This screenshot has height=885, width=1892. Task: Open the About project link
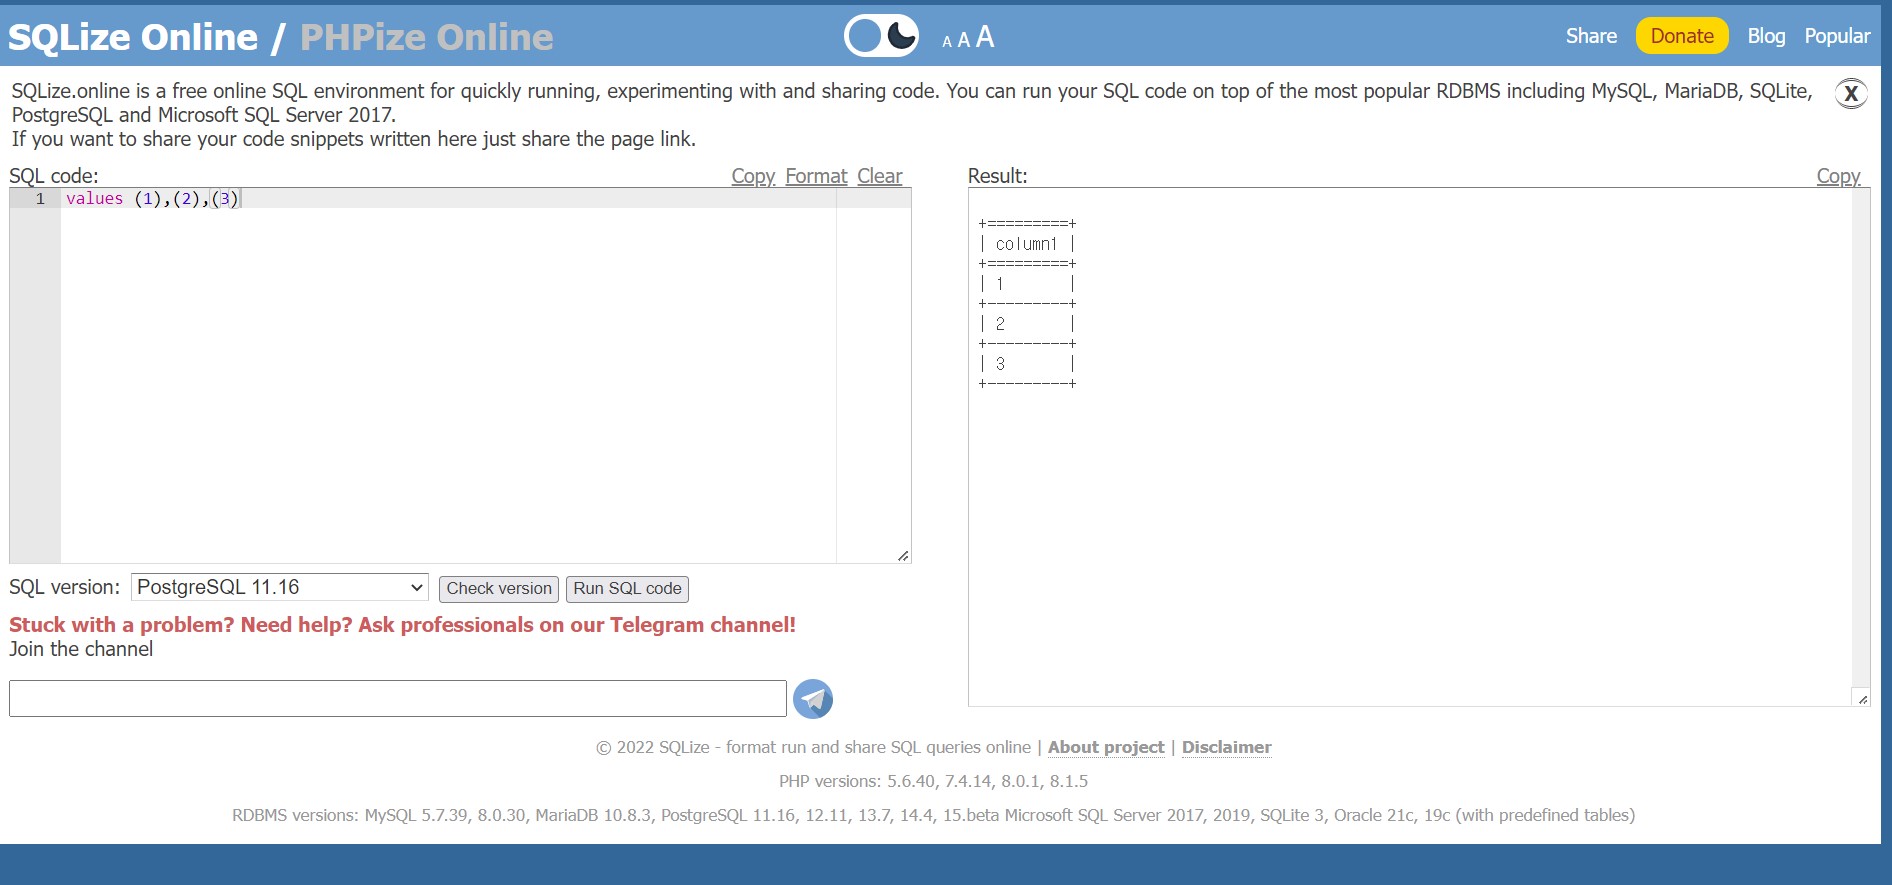[x=1106, y=747]
